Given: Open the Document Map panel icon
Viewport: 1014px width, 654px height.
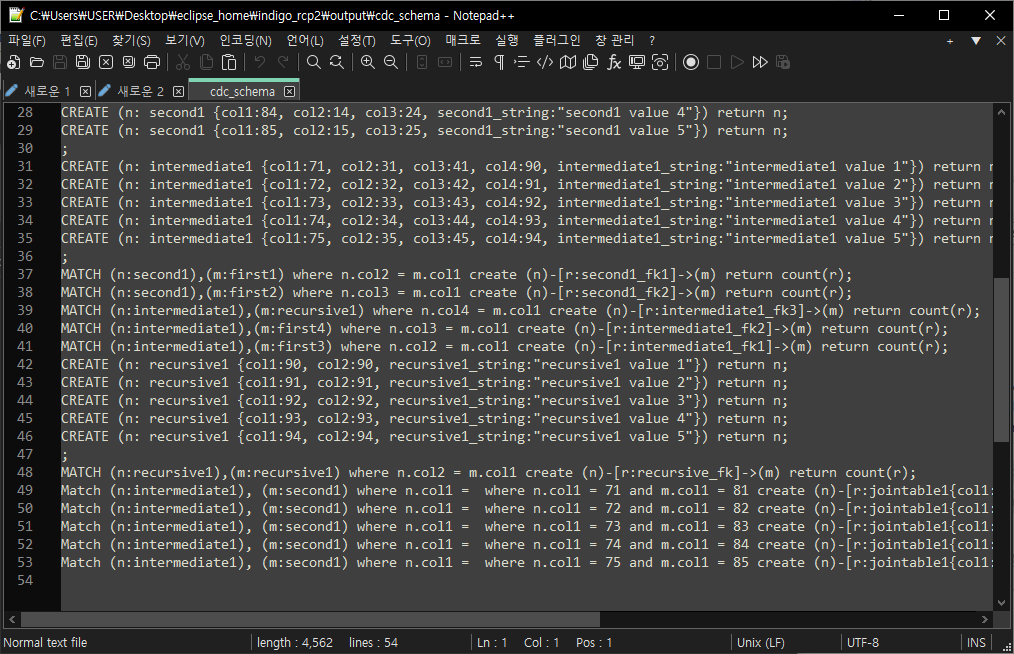Looking at the screenshot, I should pos(568,62).
